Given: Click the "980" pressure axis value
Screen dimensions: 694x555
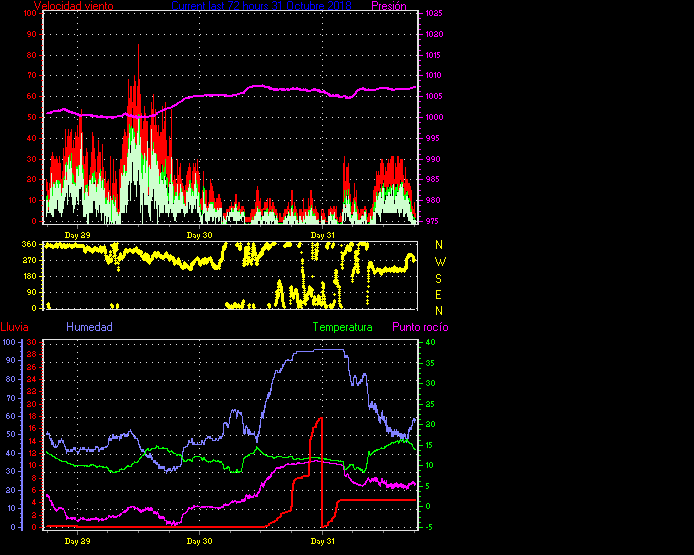Looking at the screenshot, I should point(433,200).
